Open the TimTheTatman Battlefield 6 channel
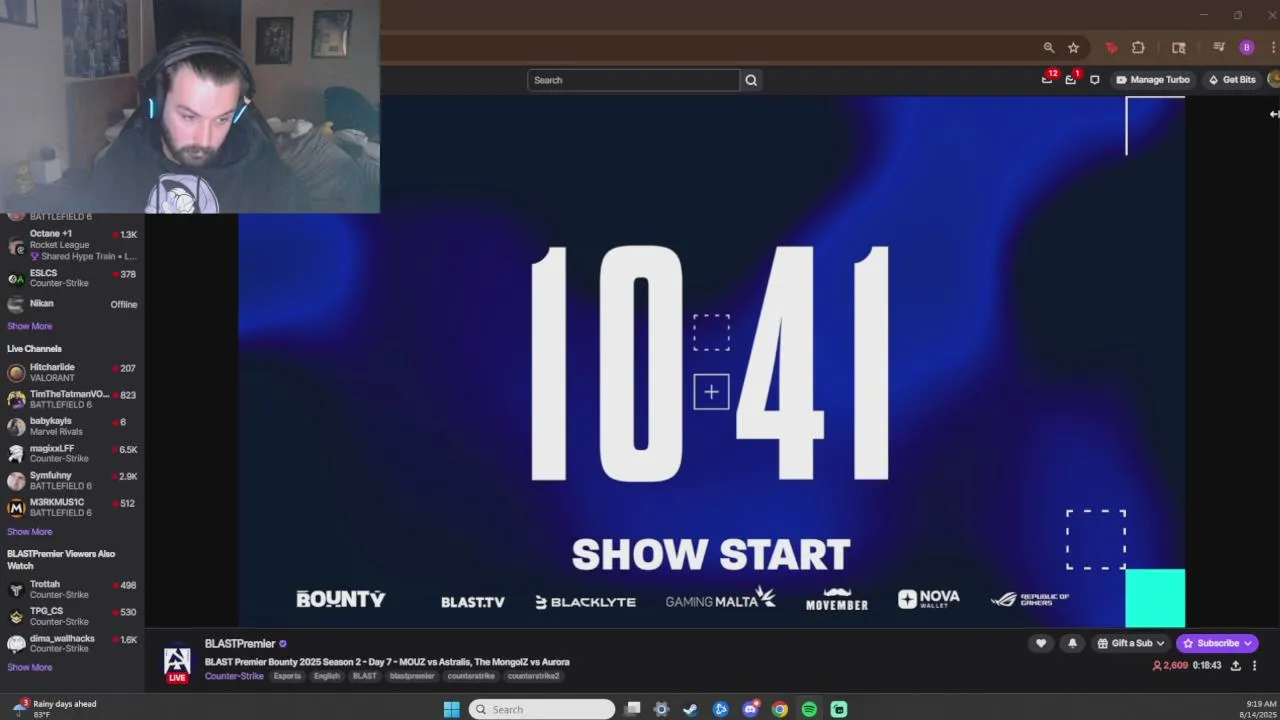Image resolution: width=1280 pixels, height=720 pixels. click(72, 399)
